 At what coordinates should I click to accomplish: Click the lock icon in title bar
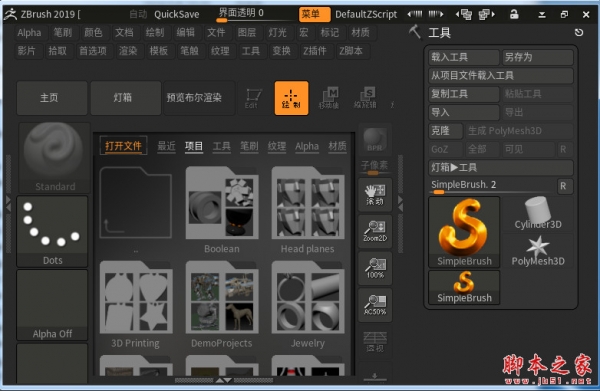click(514, 15)
